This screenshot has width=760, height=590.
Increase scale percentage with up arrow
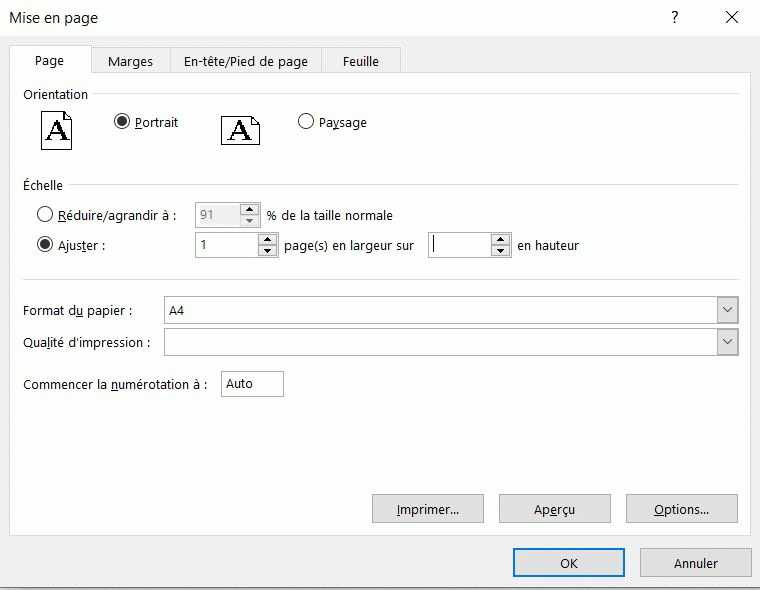250,209
